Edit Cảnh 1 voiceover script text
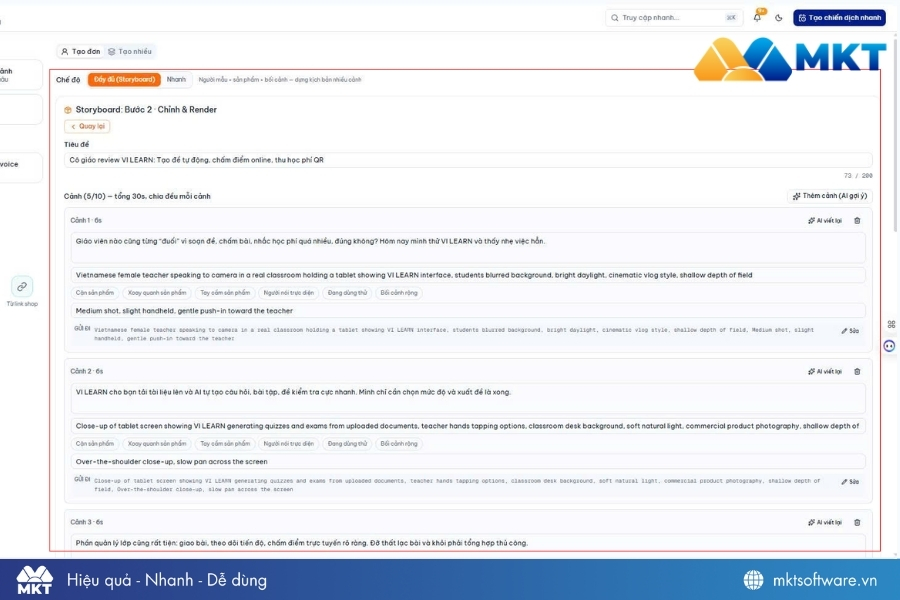Image resolution: width=900 pixels, height=600 pixels. click(468, 247)
